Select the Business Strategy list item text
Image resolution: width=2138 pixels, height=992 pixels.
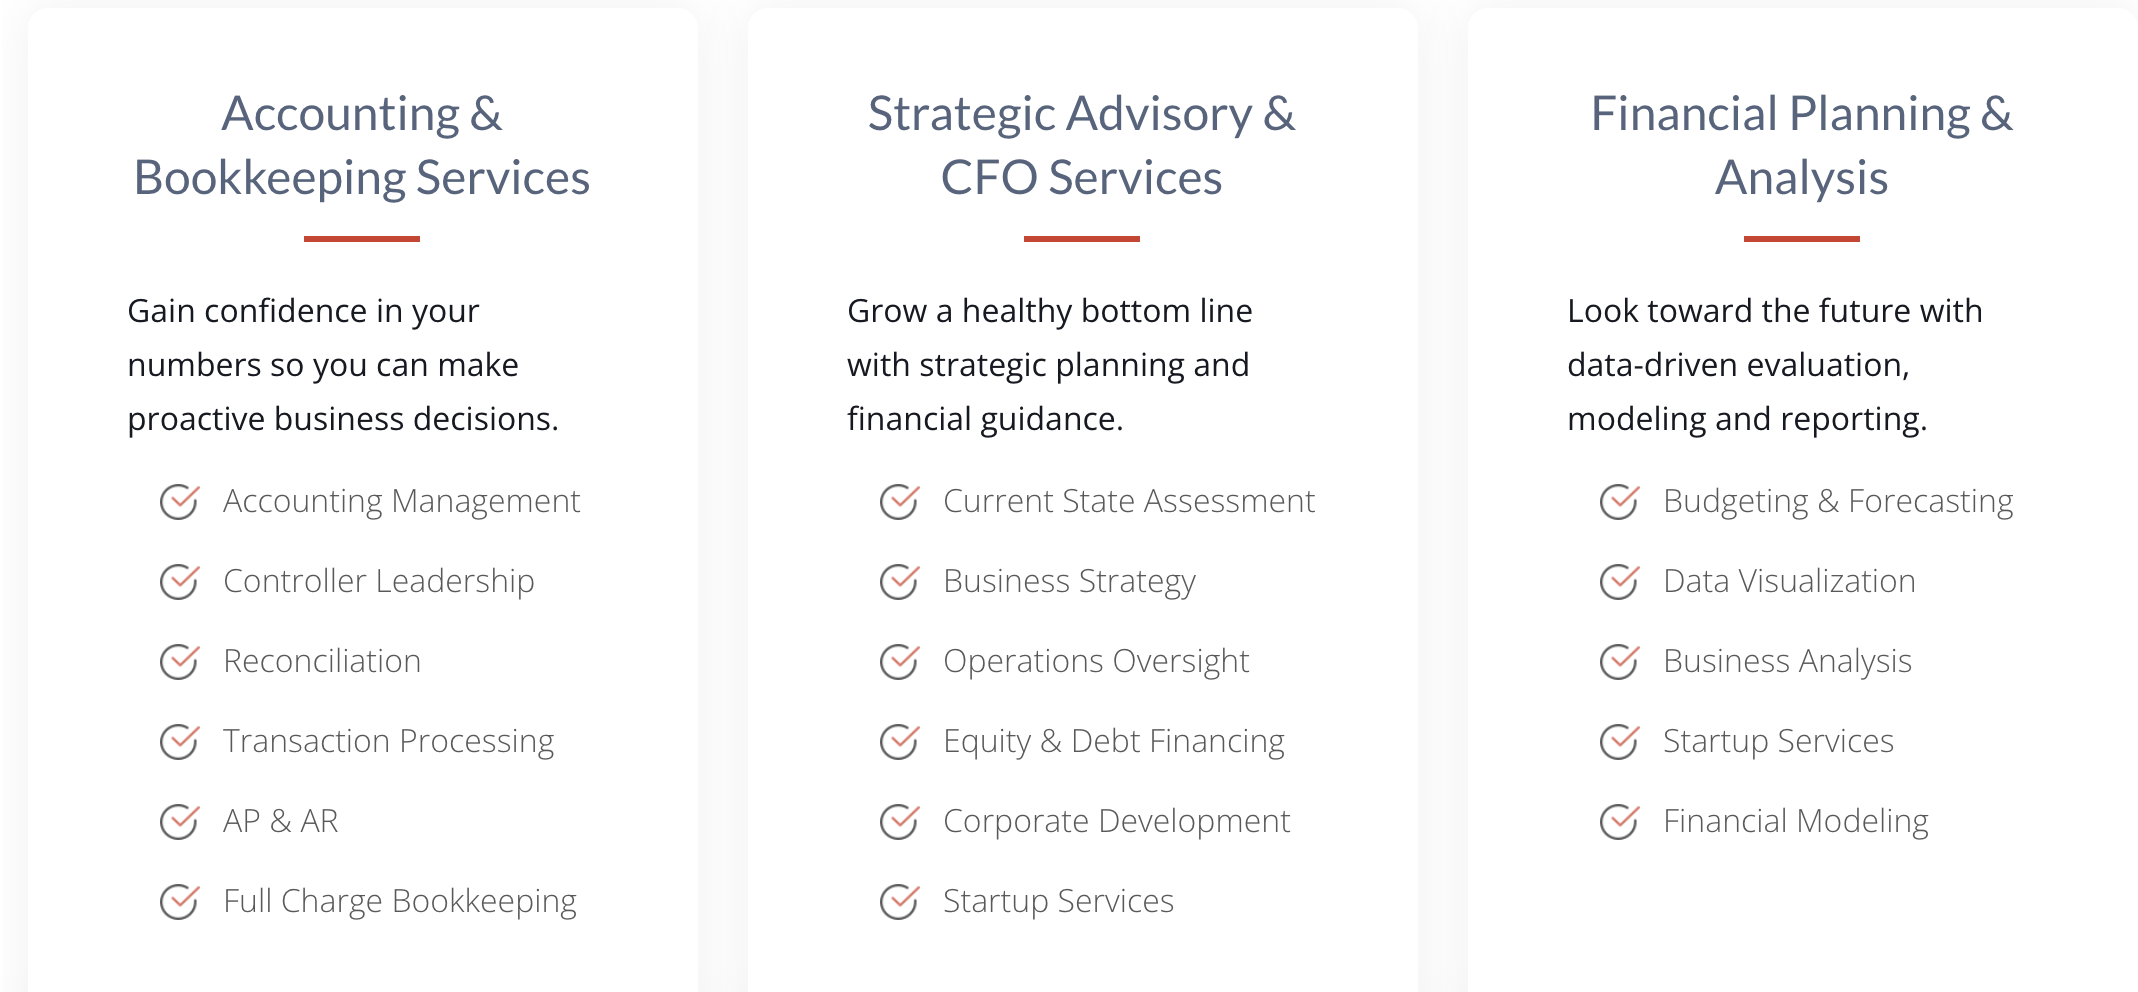1069,581
